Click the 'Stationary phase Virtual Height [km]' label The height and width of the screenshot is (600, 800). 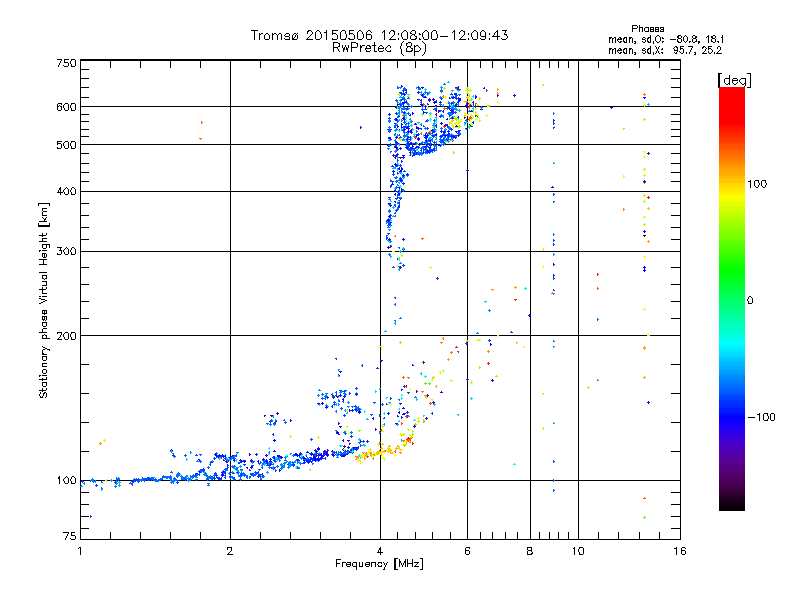(44, 301)
